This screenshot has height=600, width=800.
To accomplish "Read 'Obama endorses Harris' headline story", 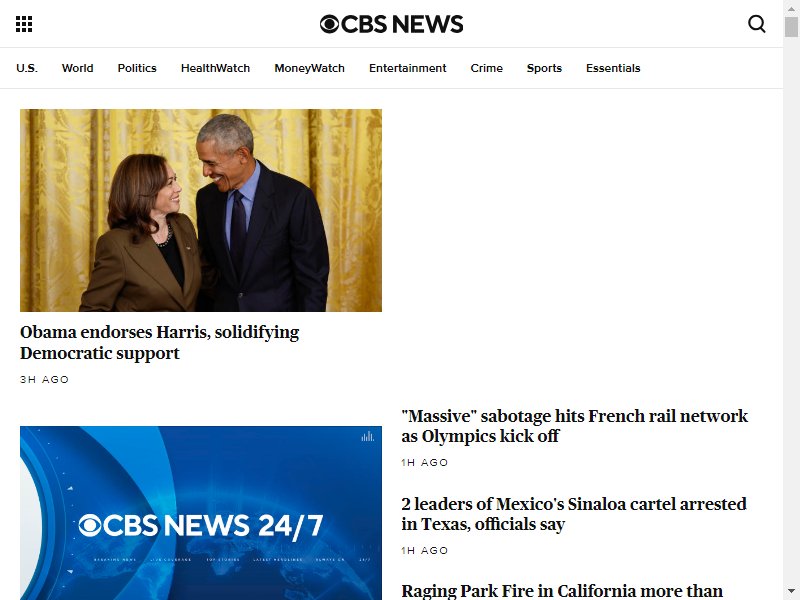I will coord(159,342).
